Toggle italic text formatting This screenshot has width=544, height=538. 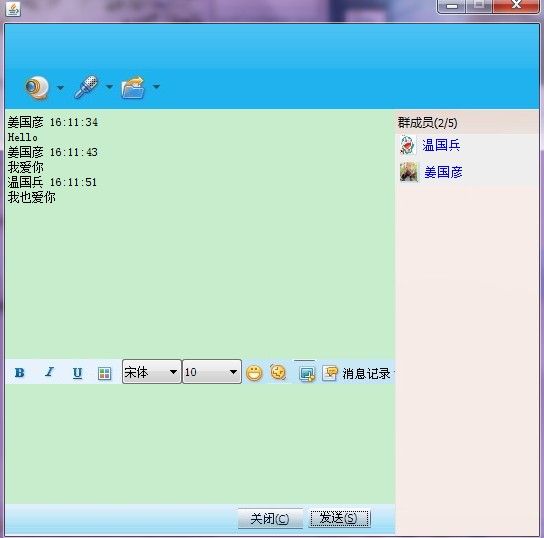point(50,372)
